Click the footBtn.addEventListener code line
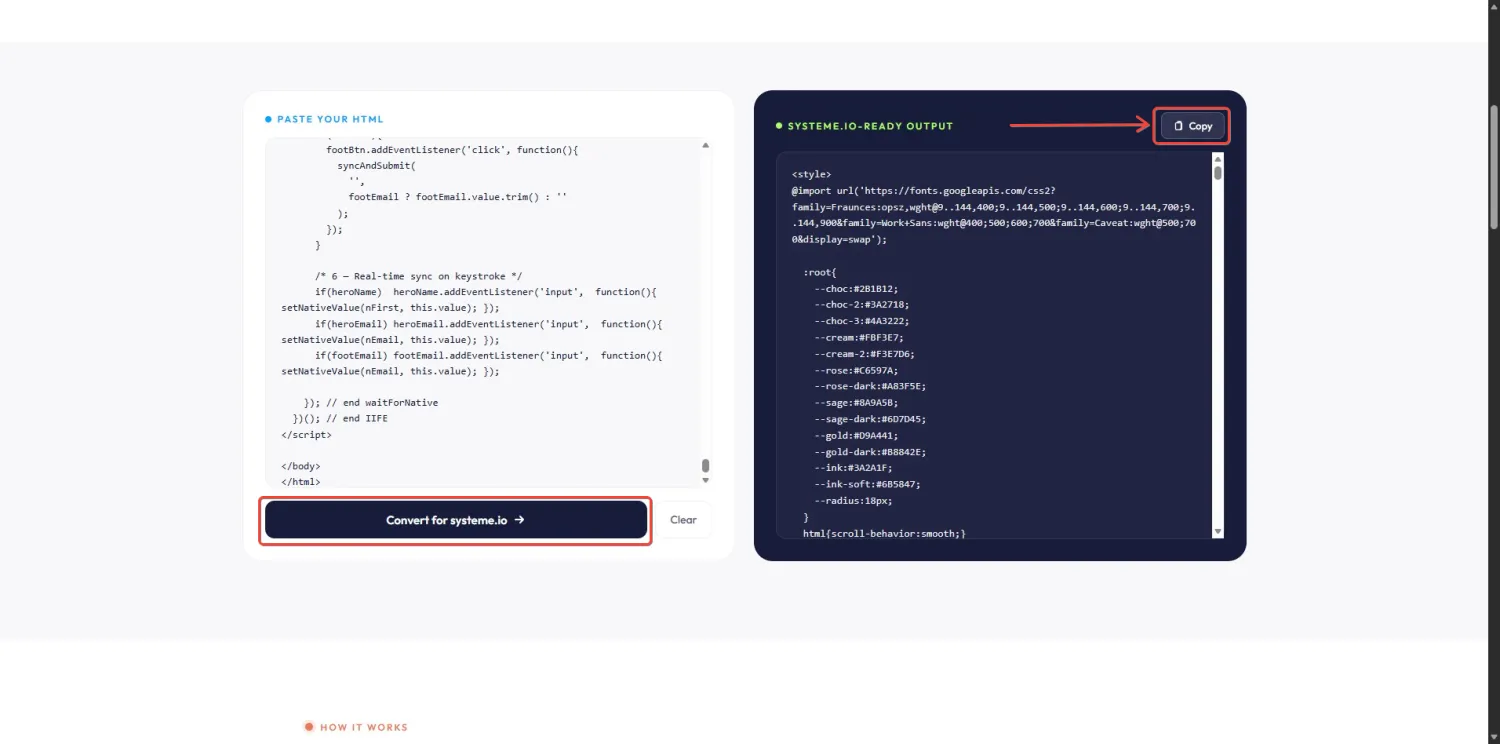The height and width of the screenshot is (744, 1500). [x=452, y=150]
